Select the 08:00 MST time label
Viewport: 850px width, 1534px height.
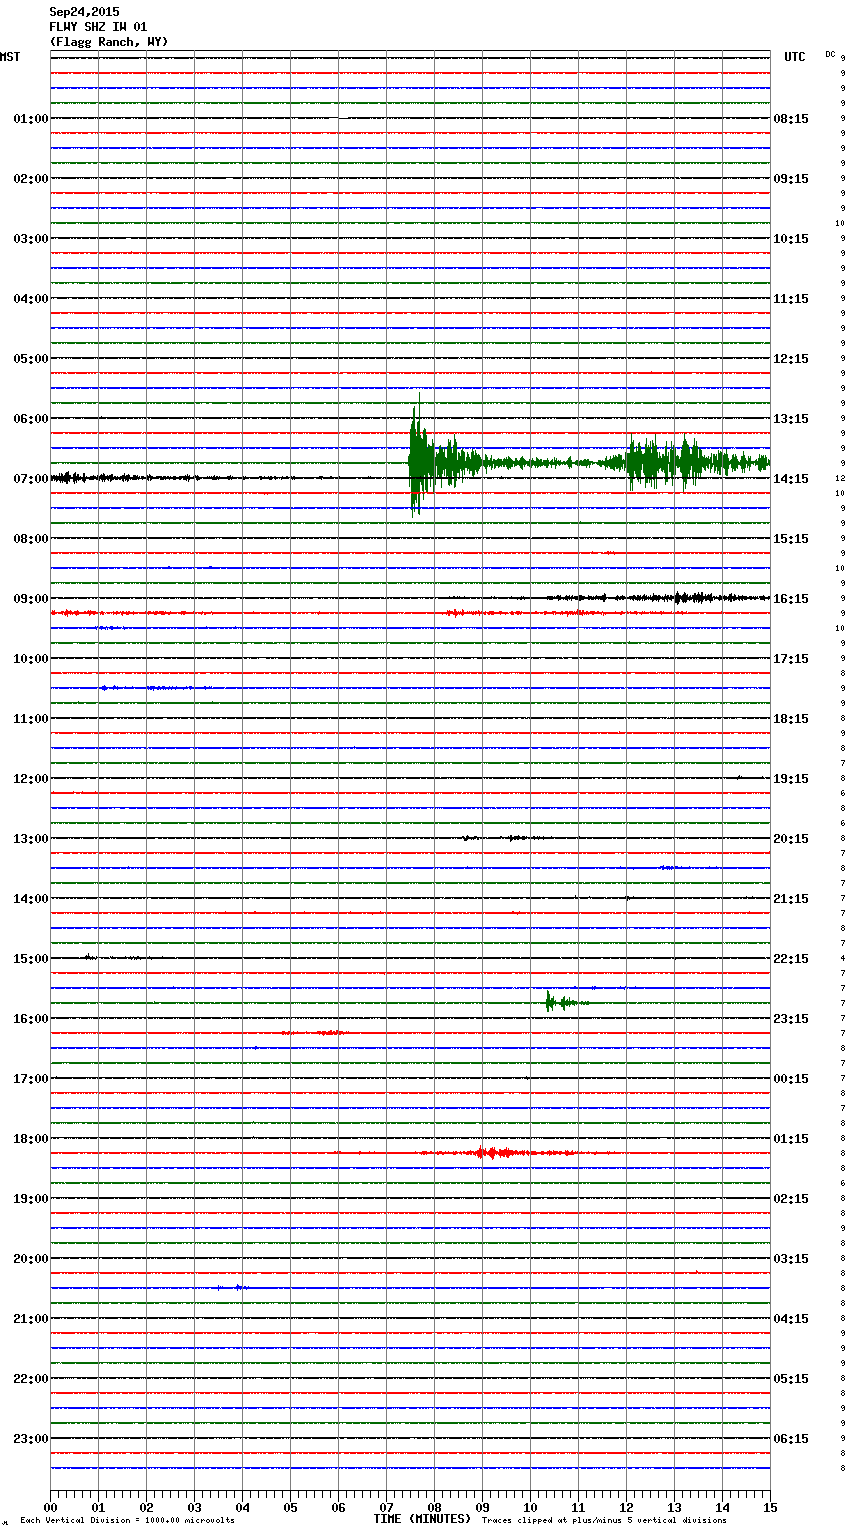tap(30, 539)
